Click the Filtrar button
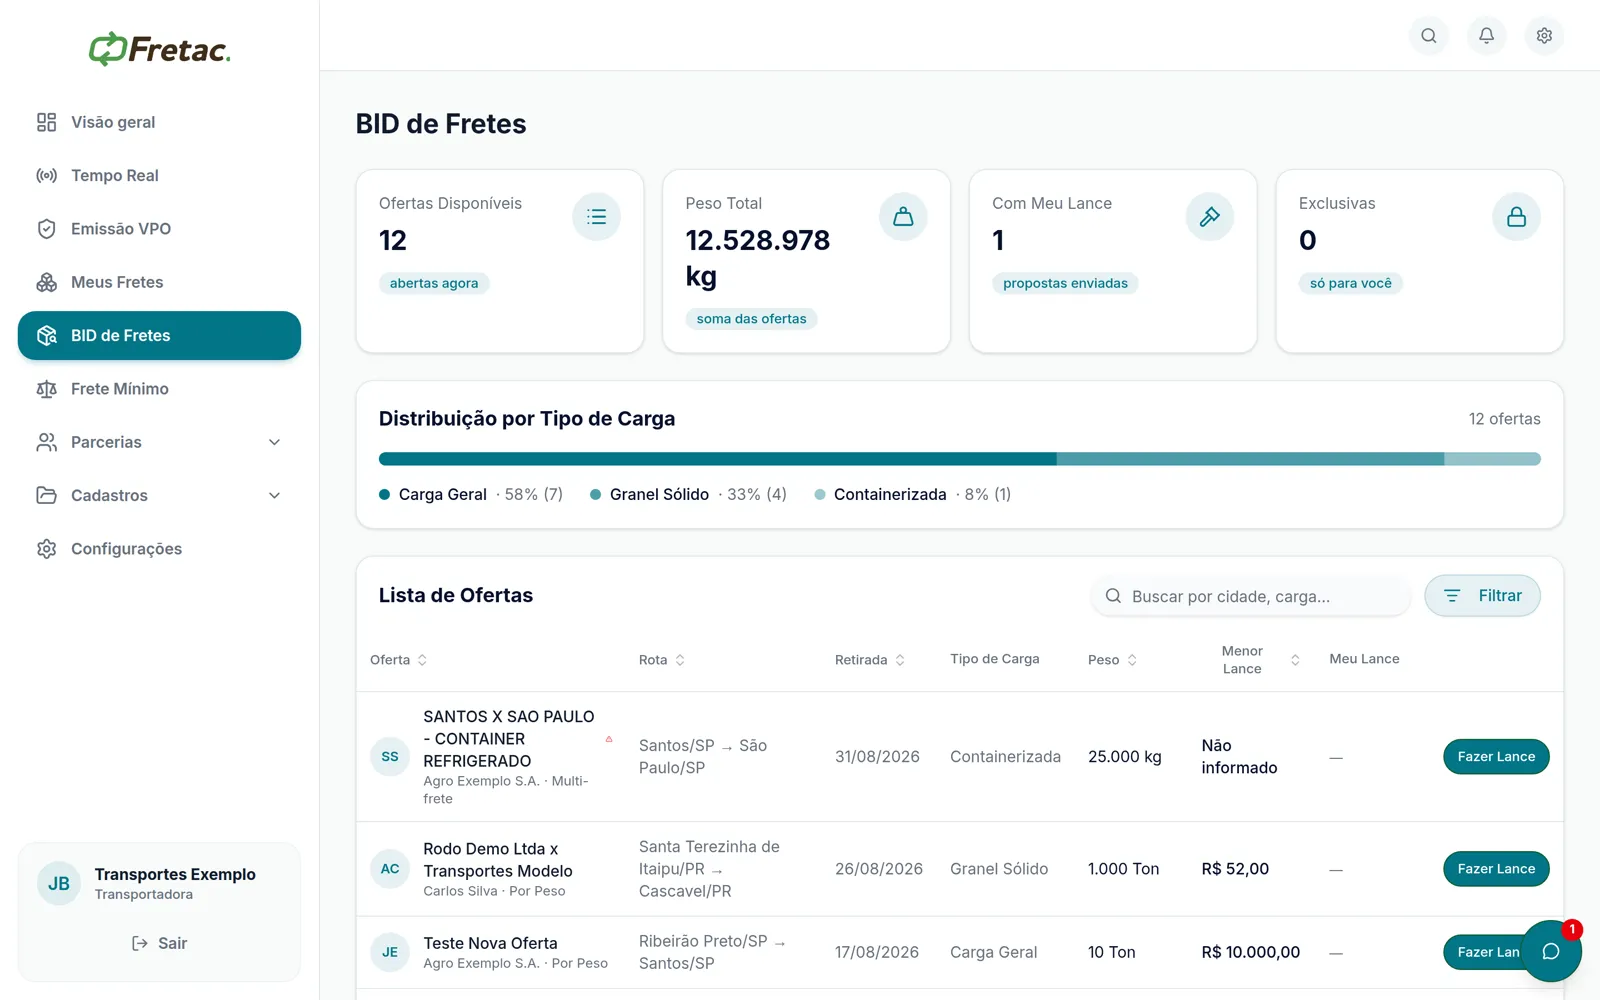The width and height of the screenshot is (1600, 1000). [1482, 596]
